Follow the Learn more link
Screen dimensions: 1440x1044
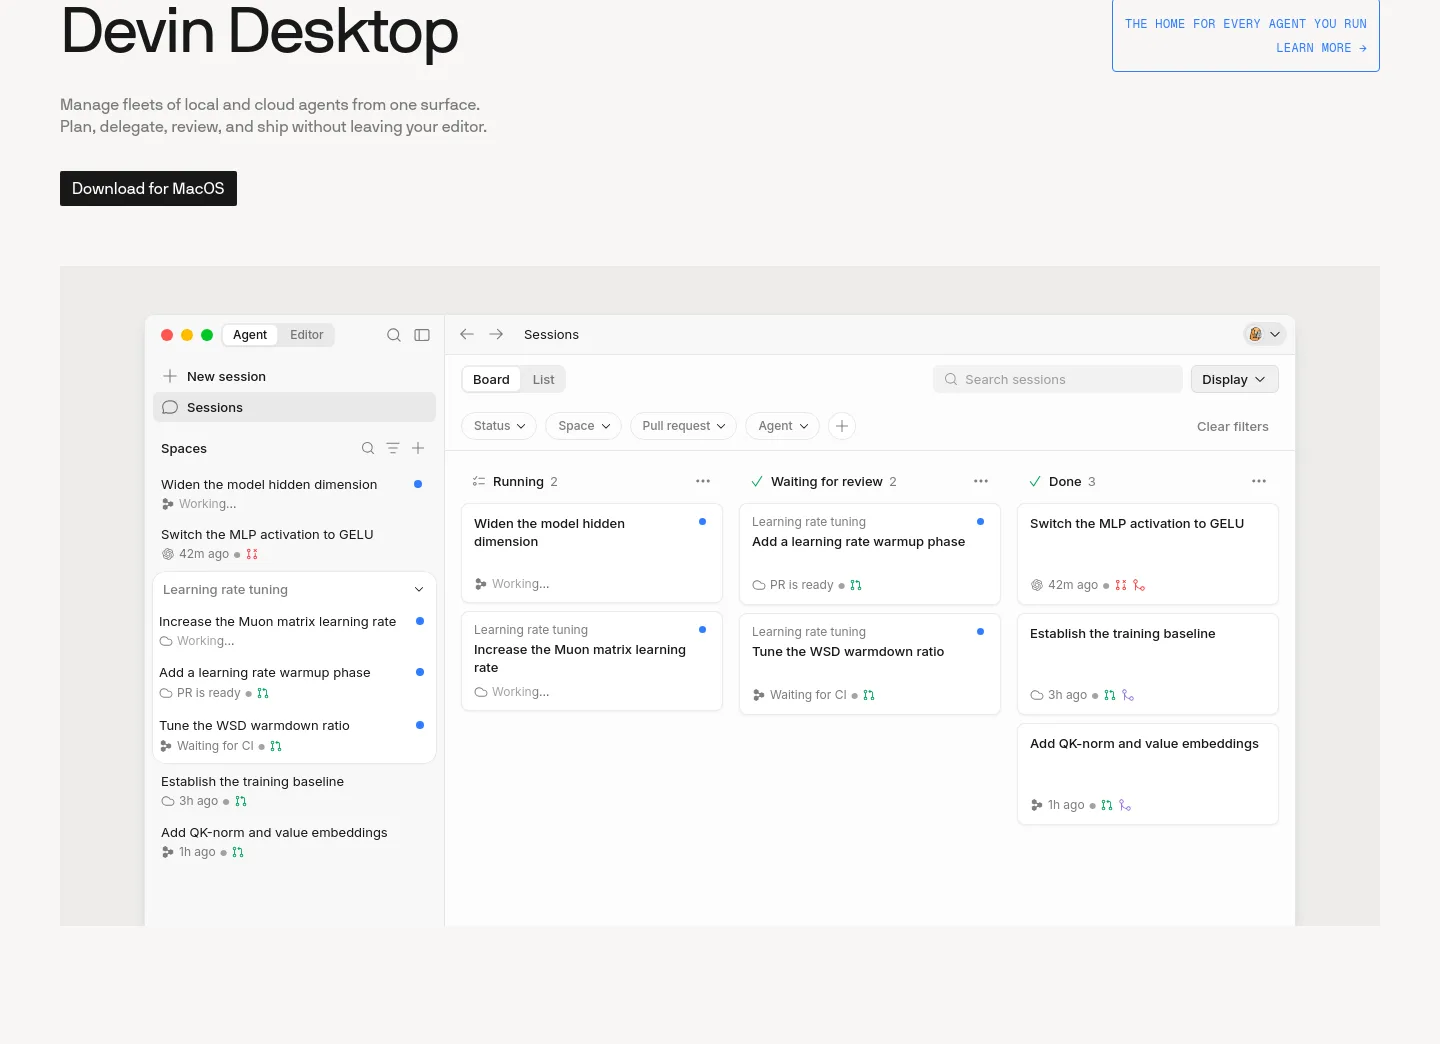[x=1321, y=48]
